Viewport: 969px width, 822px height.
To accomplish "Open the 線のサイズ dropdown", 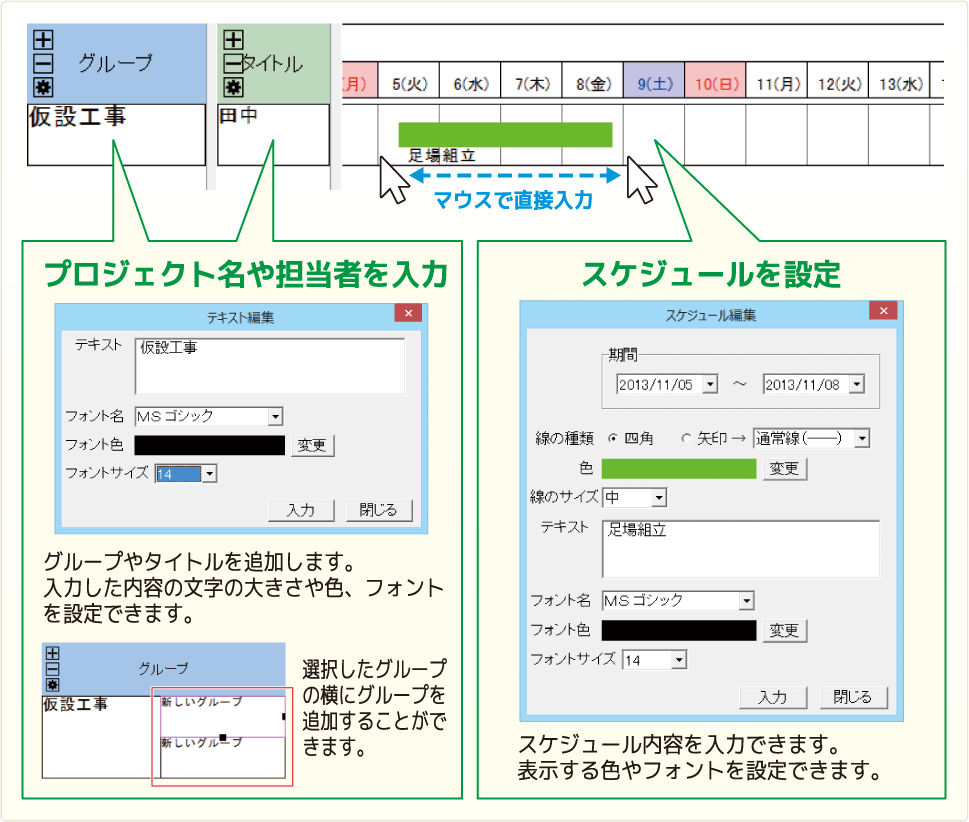I will (659, 498).
